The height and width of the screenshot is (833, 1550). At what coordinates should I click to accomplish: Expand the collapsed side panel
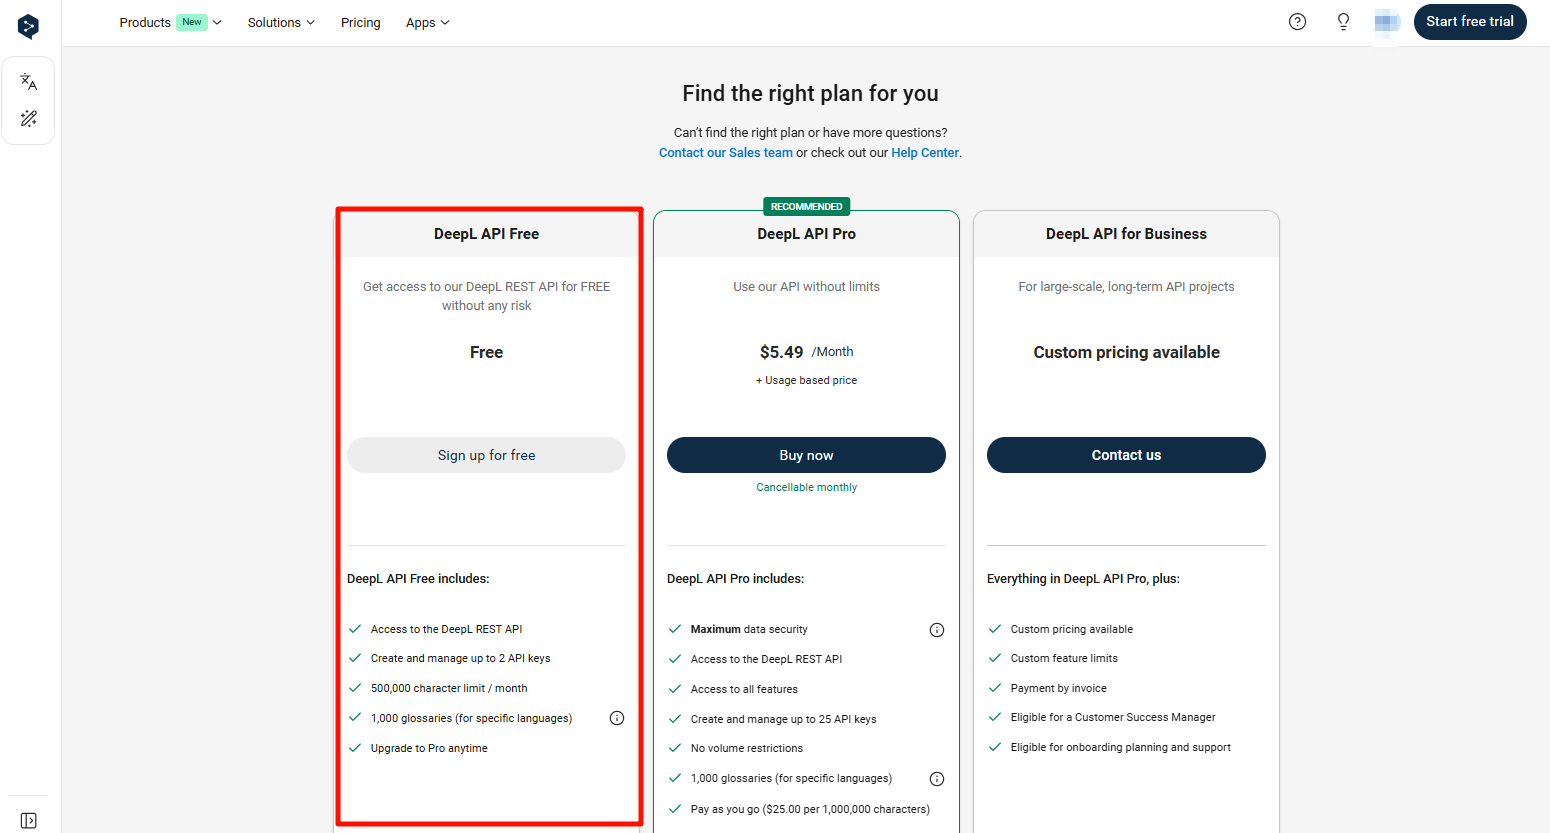point(28,820)
